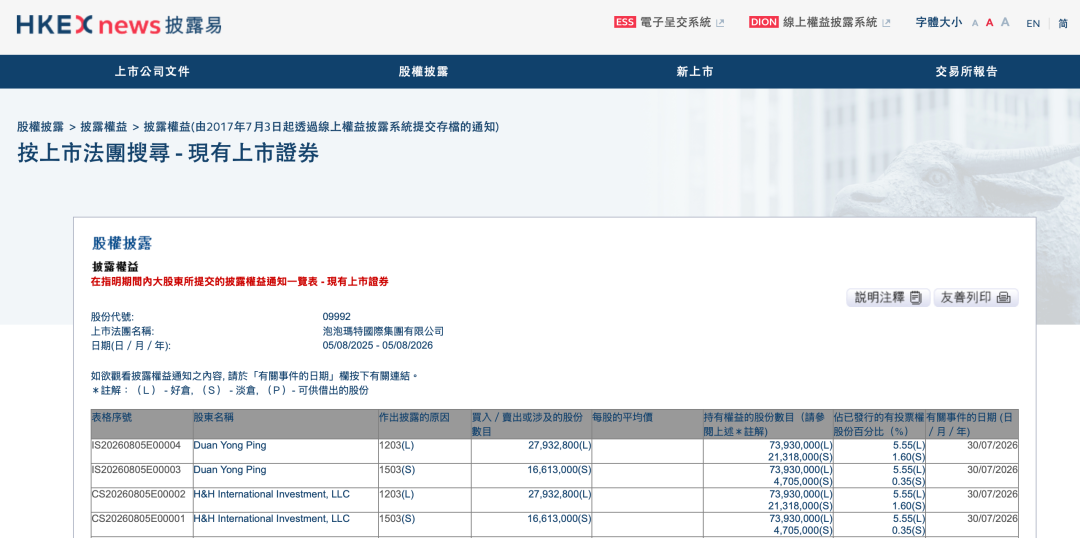Open the 上市公司文件 menu
Screen dimensions: 1080x538
pos(152,72)
